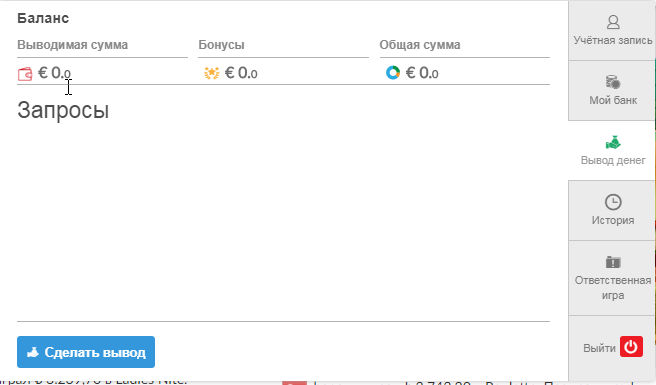656x385 pixels.
Task: Click the green money-hand icon in sidebar
Action: coord(613,142)
